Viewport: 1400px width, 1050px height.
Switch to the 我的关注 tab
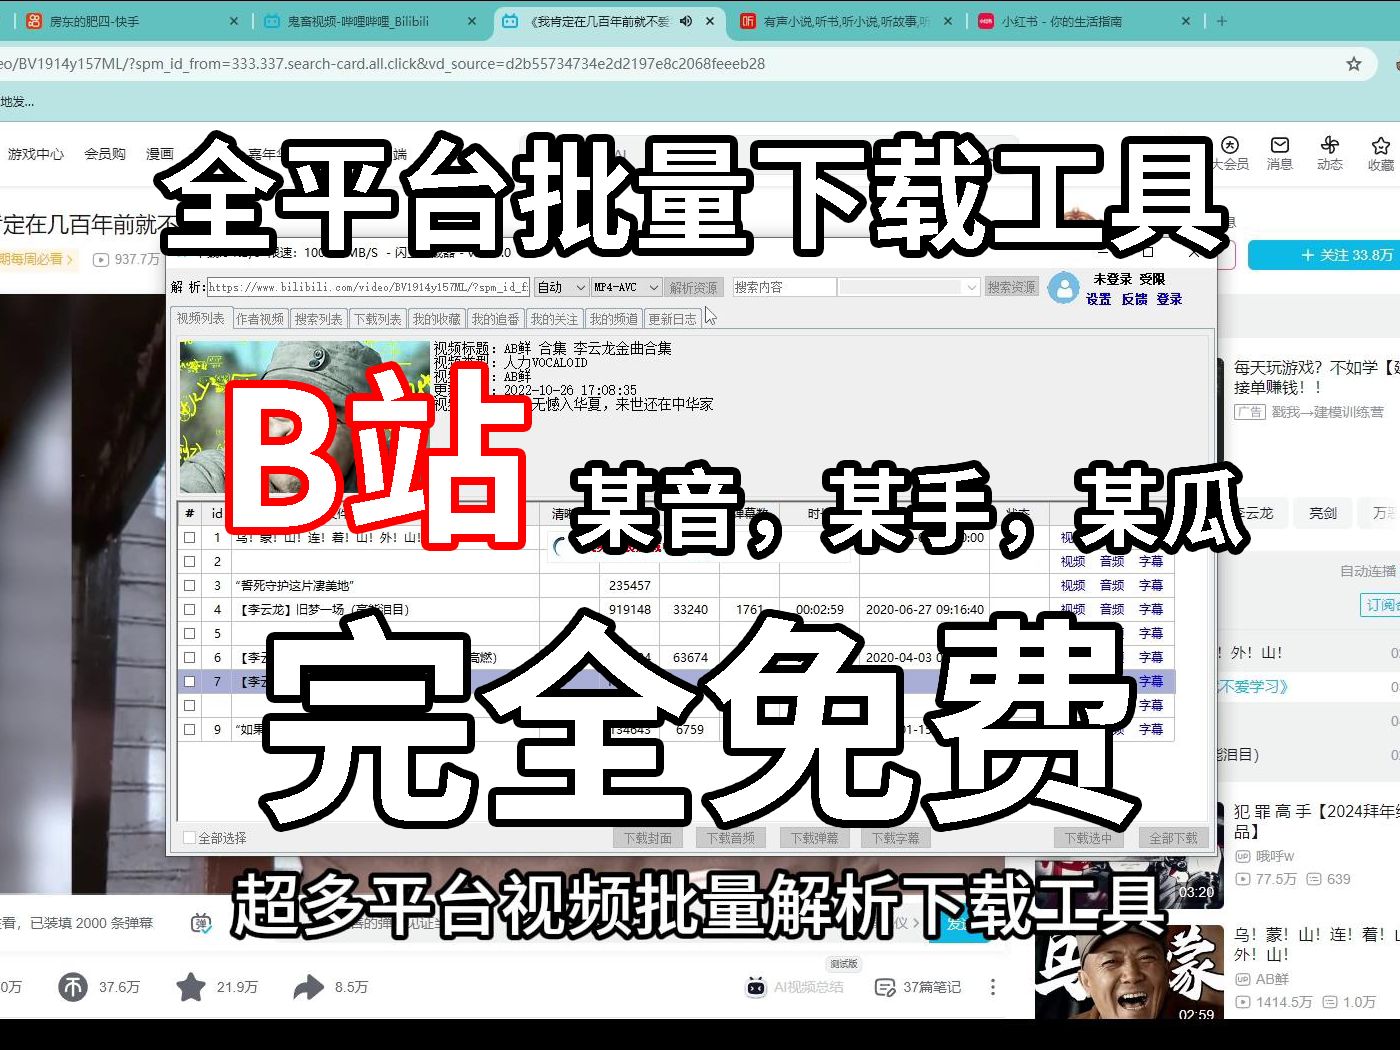click(x=555, y=319)
